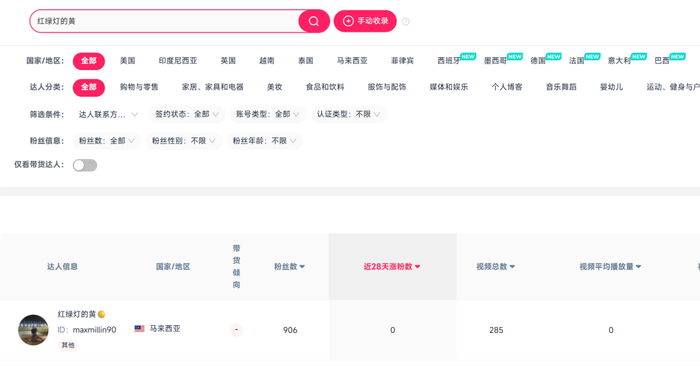Open 粉丝数 filter dropdown
The height and width of the screenshot is (379, 700).
pos(107,141)
